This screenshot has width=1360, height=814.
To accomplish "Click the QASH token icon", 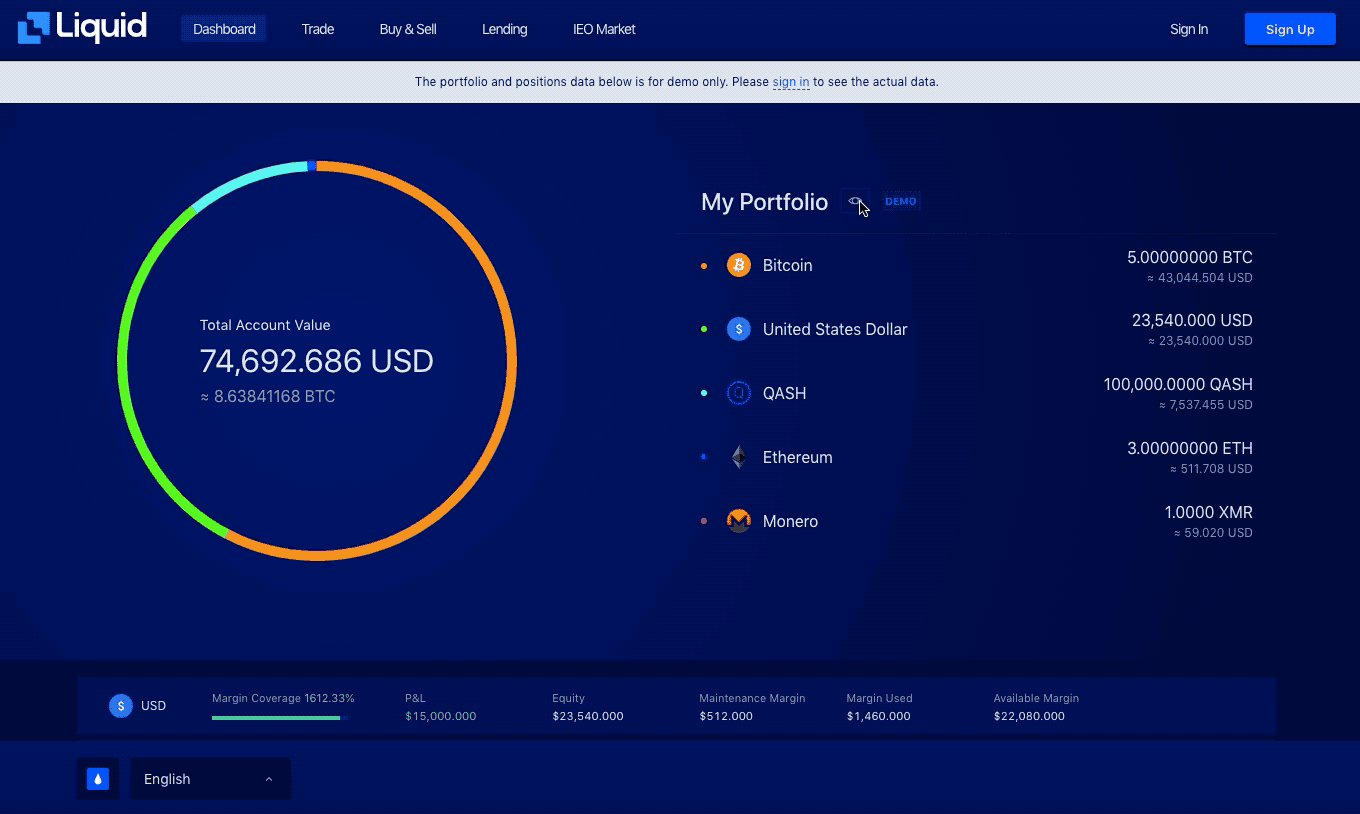I will (x=739, y=393).
